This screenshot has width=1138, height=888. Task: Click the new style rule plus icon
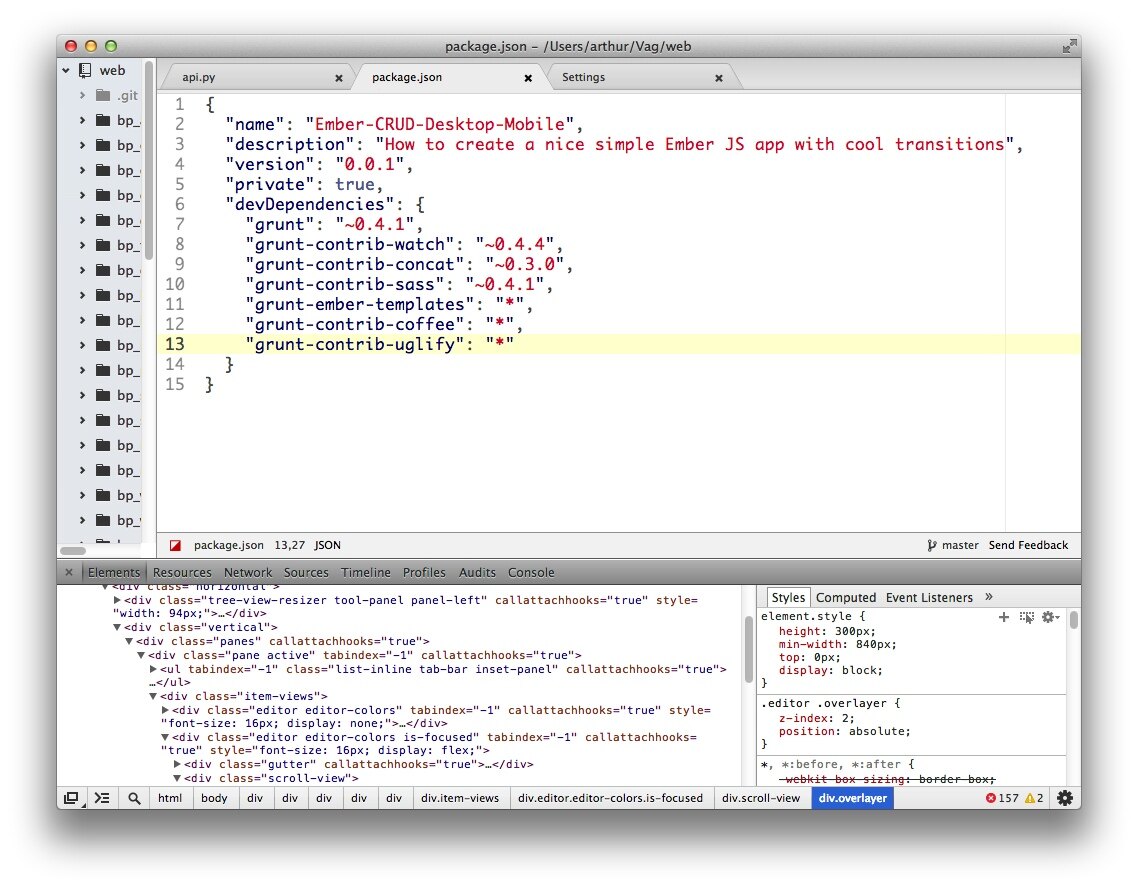(1004, 617)
